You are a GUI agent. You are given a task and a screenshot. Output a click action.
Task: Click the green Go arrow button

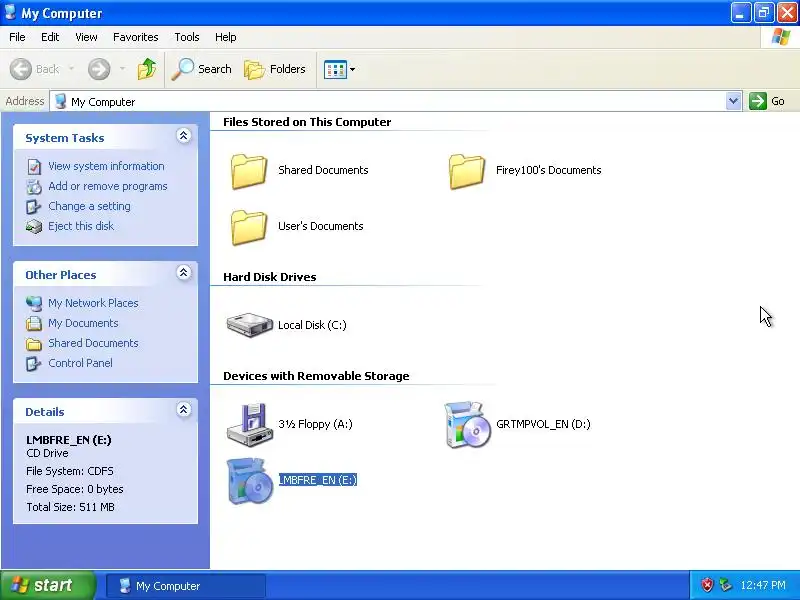(x=758, y=101)
